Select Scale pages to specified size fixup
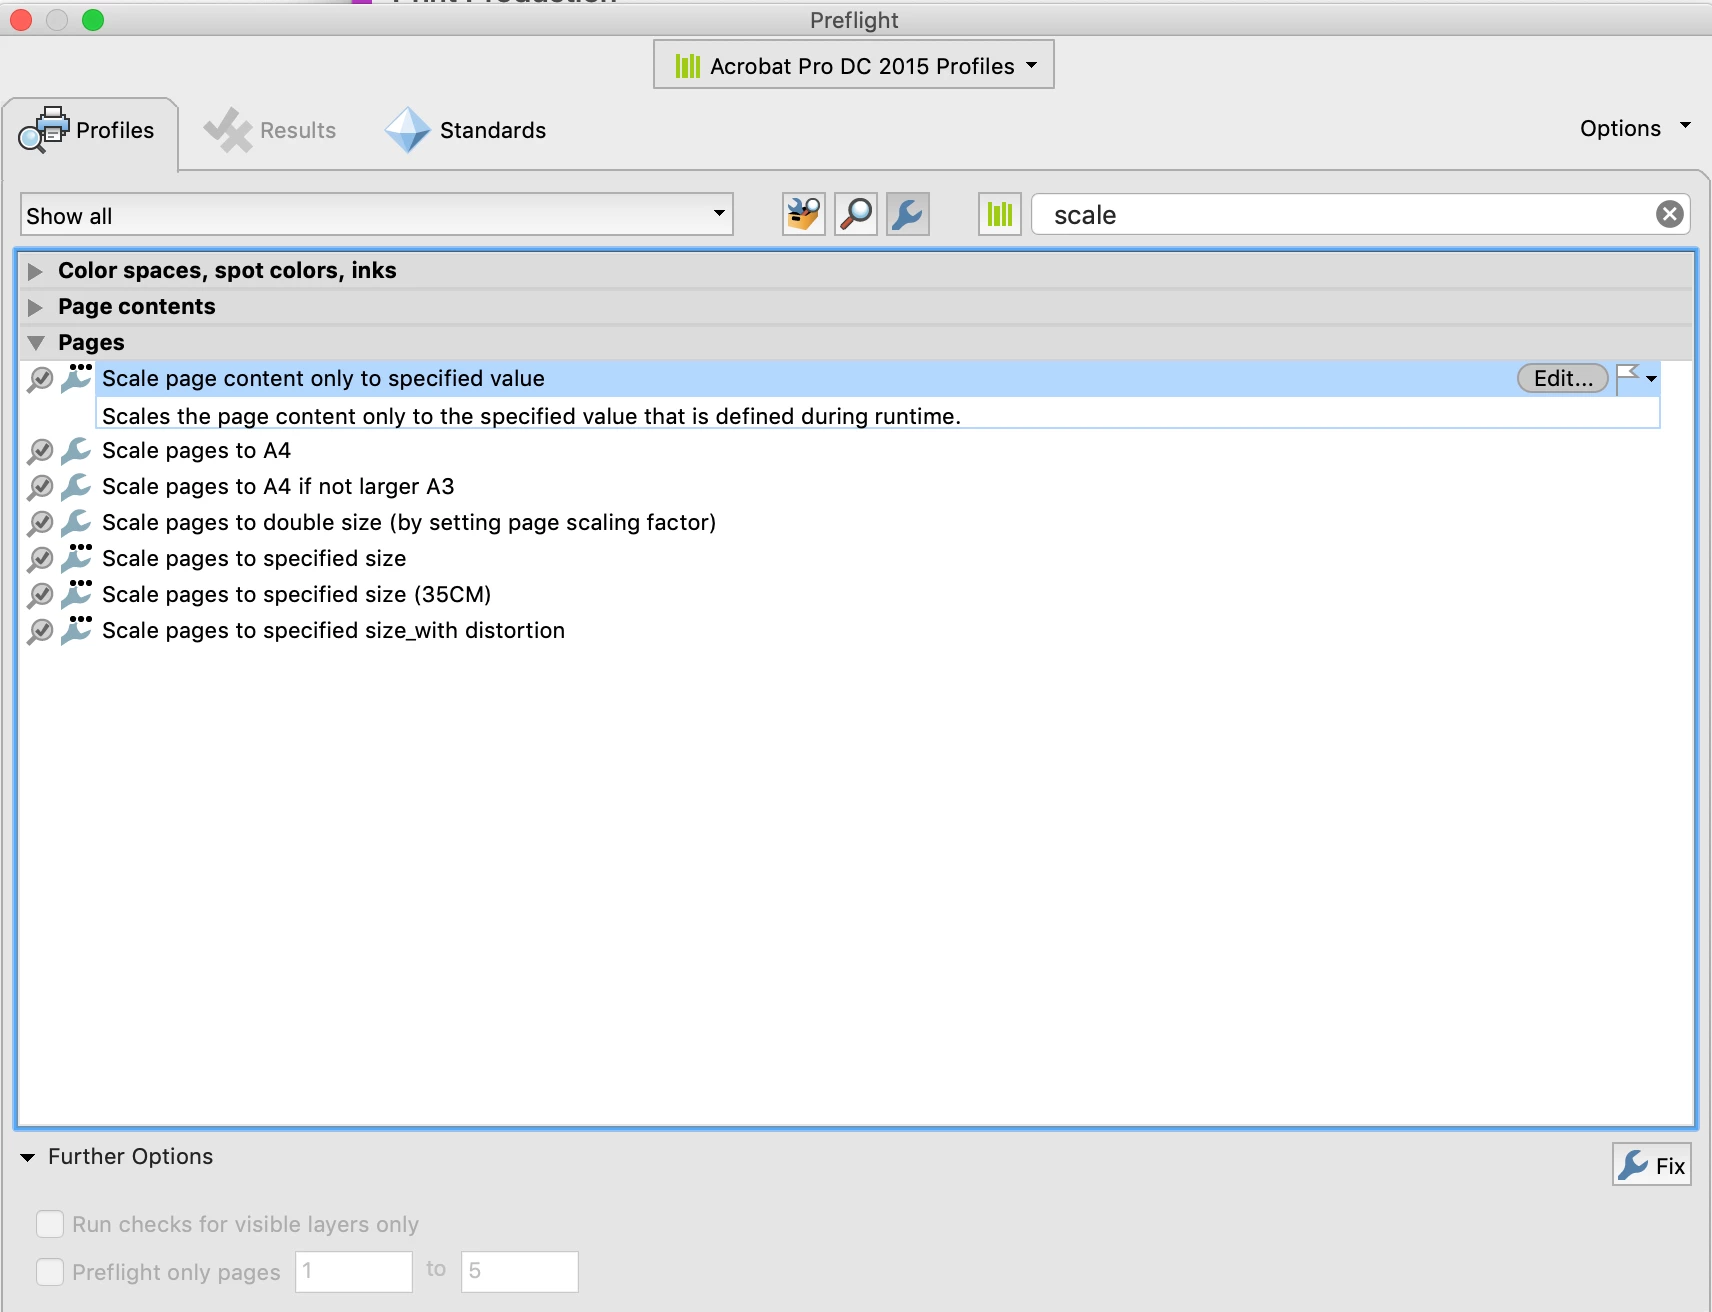Viewport: 1712px width, 1312px height. [254, 558]
